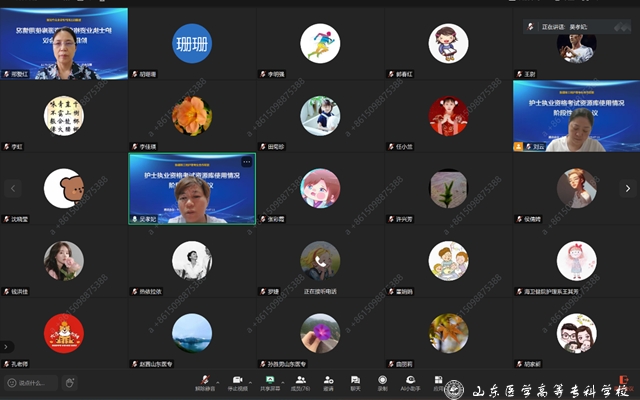Select the brown bear cartoon avatar

(x=64, y=188)
